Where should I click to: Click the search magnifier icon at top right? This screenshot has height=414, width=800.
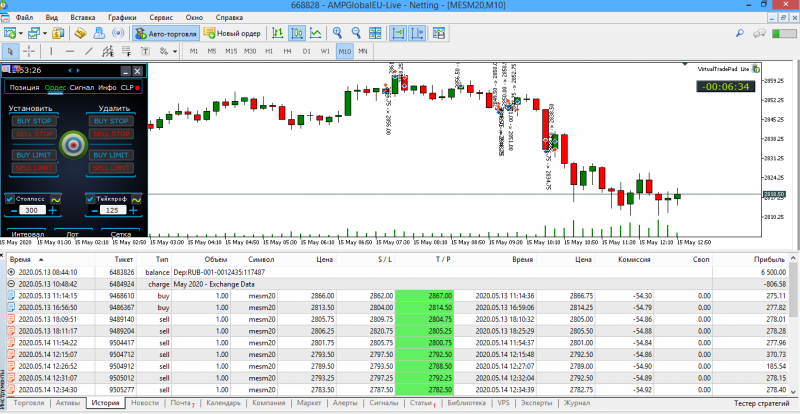(x=740, y=33)
